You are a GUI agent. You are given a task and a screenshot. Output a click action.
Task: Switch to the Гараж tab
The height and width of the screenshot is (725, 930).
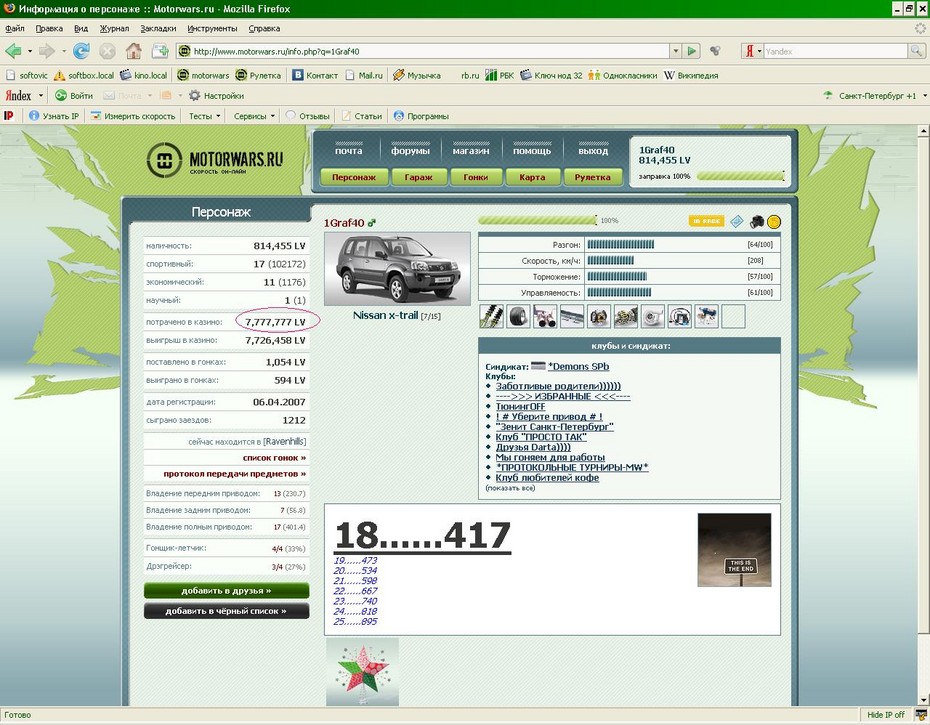point(419,177)
